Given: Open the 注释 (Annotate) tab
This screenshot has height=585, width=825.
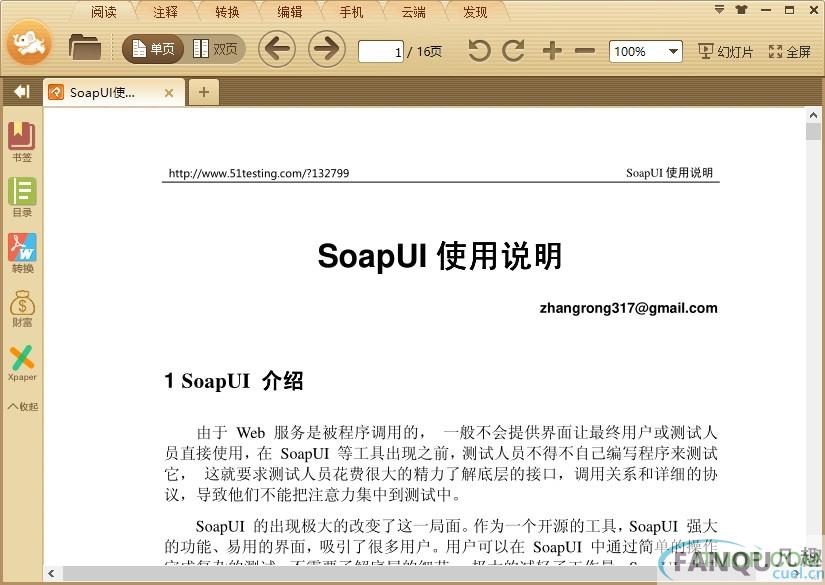Looking at the screenshot, I should [166, 12].
